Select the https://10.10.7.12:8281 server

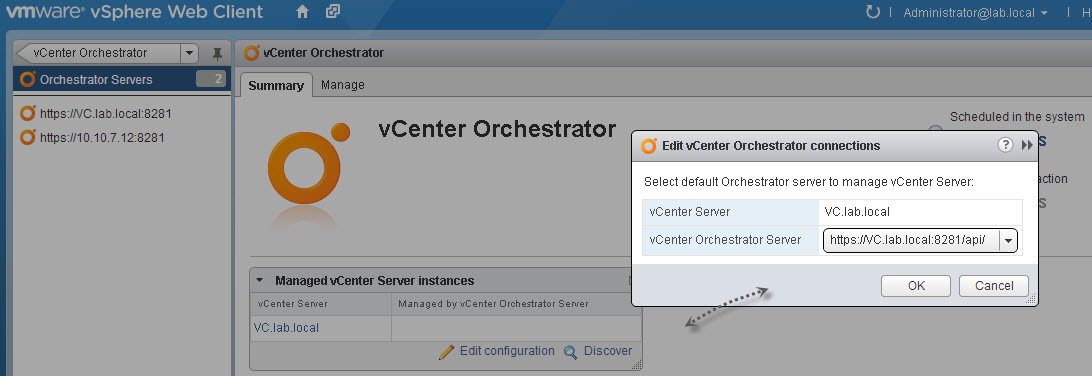click(x=102, y=137)
